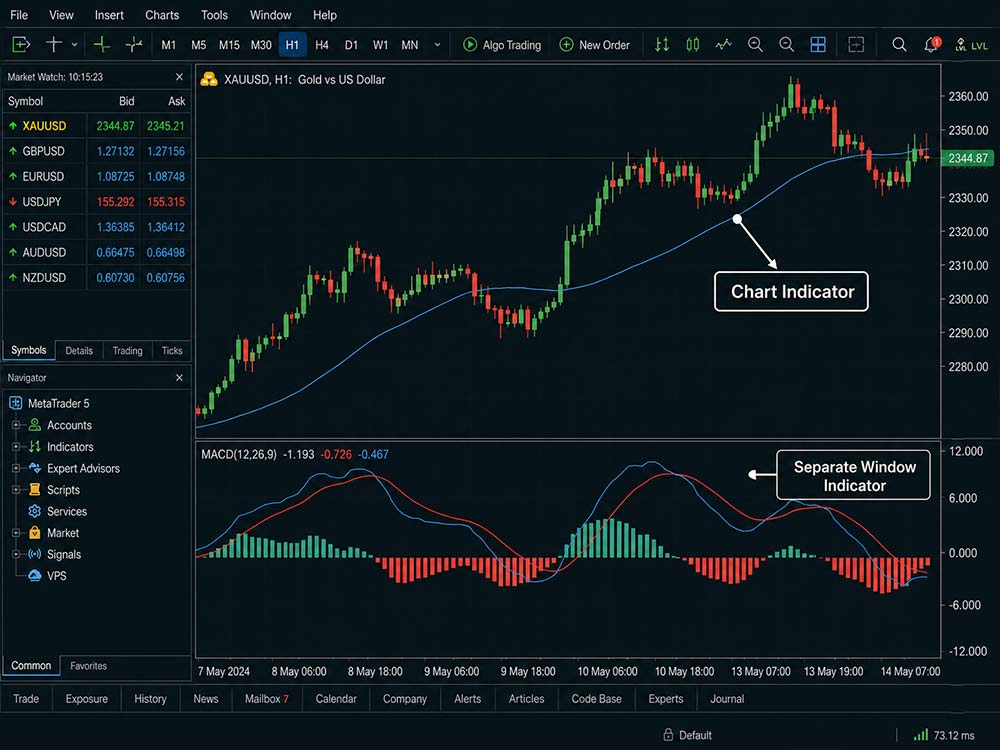Open the History tab in toolbox
The width and height of the screenshot is (1000, 750).
151,699
